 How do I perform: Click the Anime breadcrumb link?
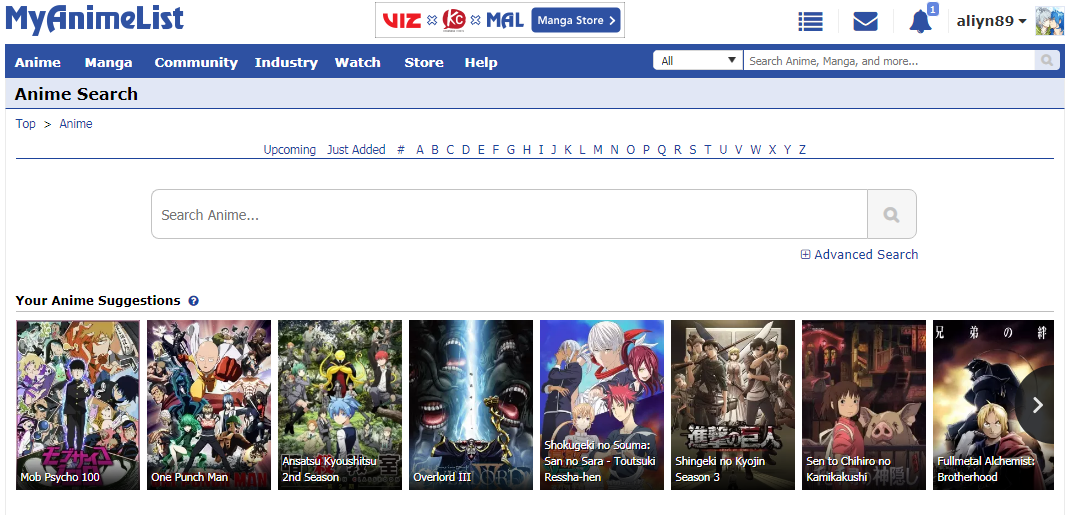pyautogui.click(x=76, y=124)
